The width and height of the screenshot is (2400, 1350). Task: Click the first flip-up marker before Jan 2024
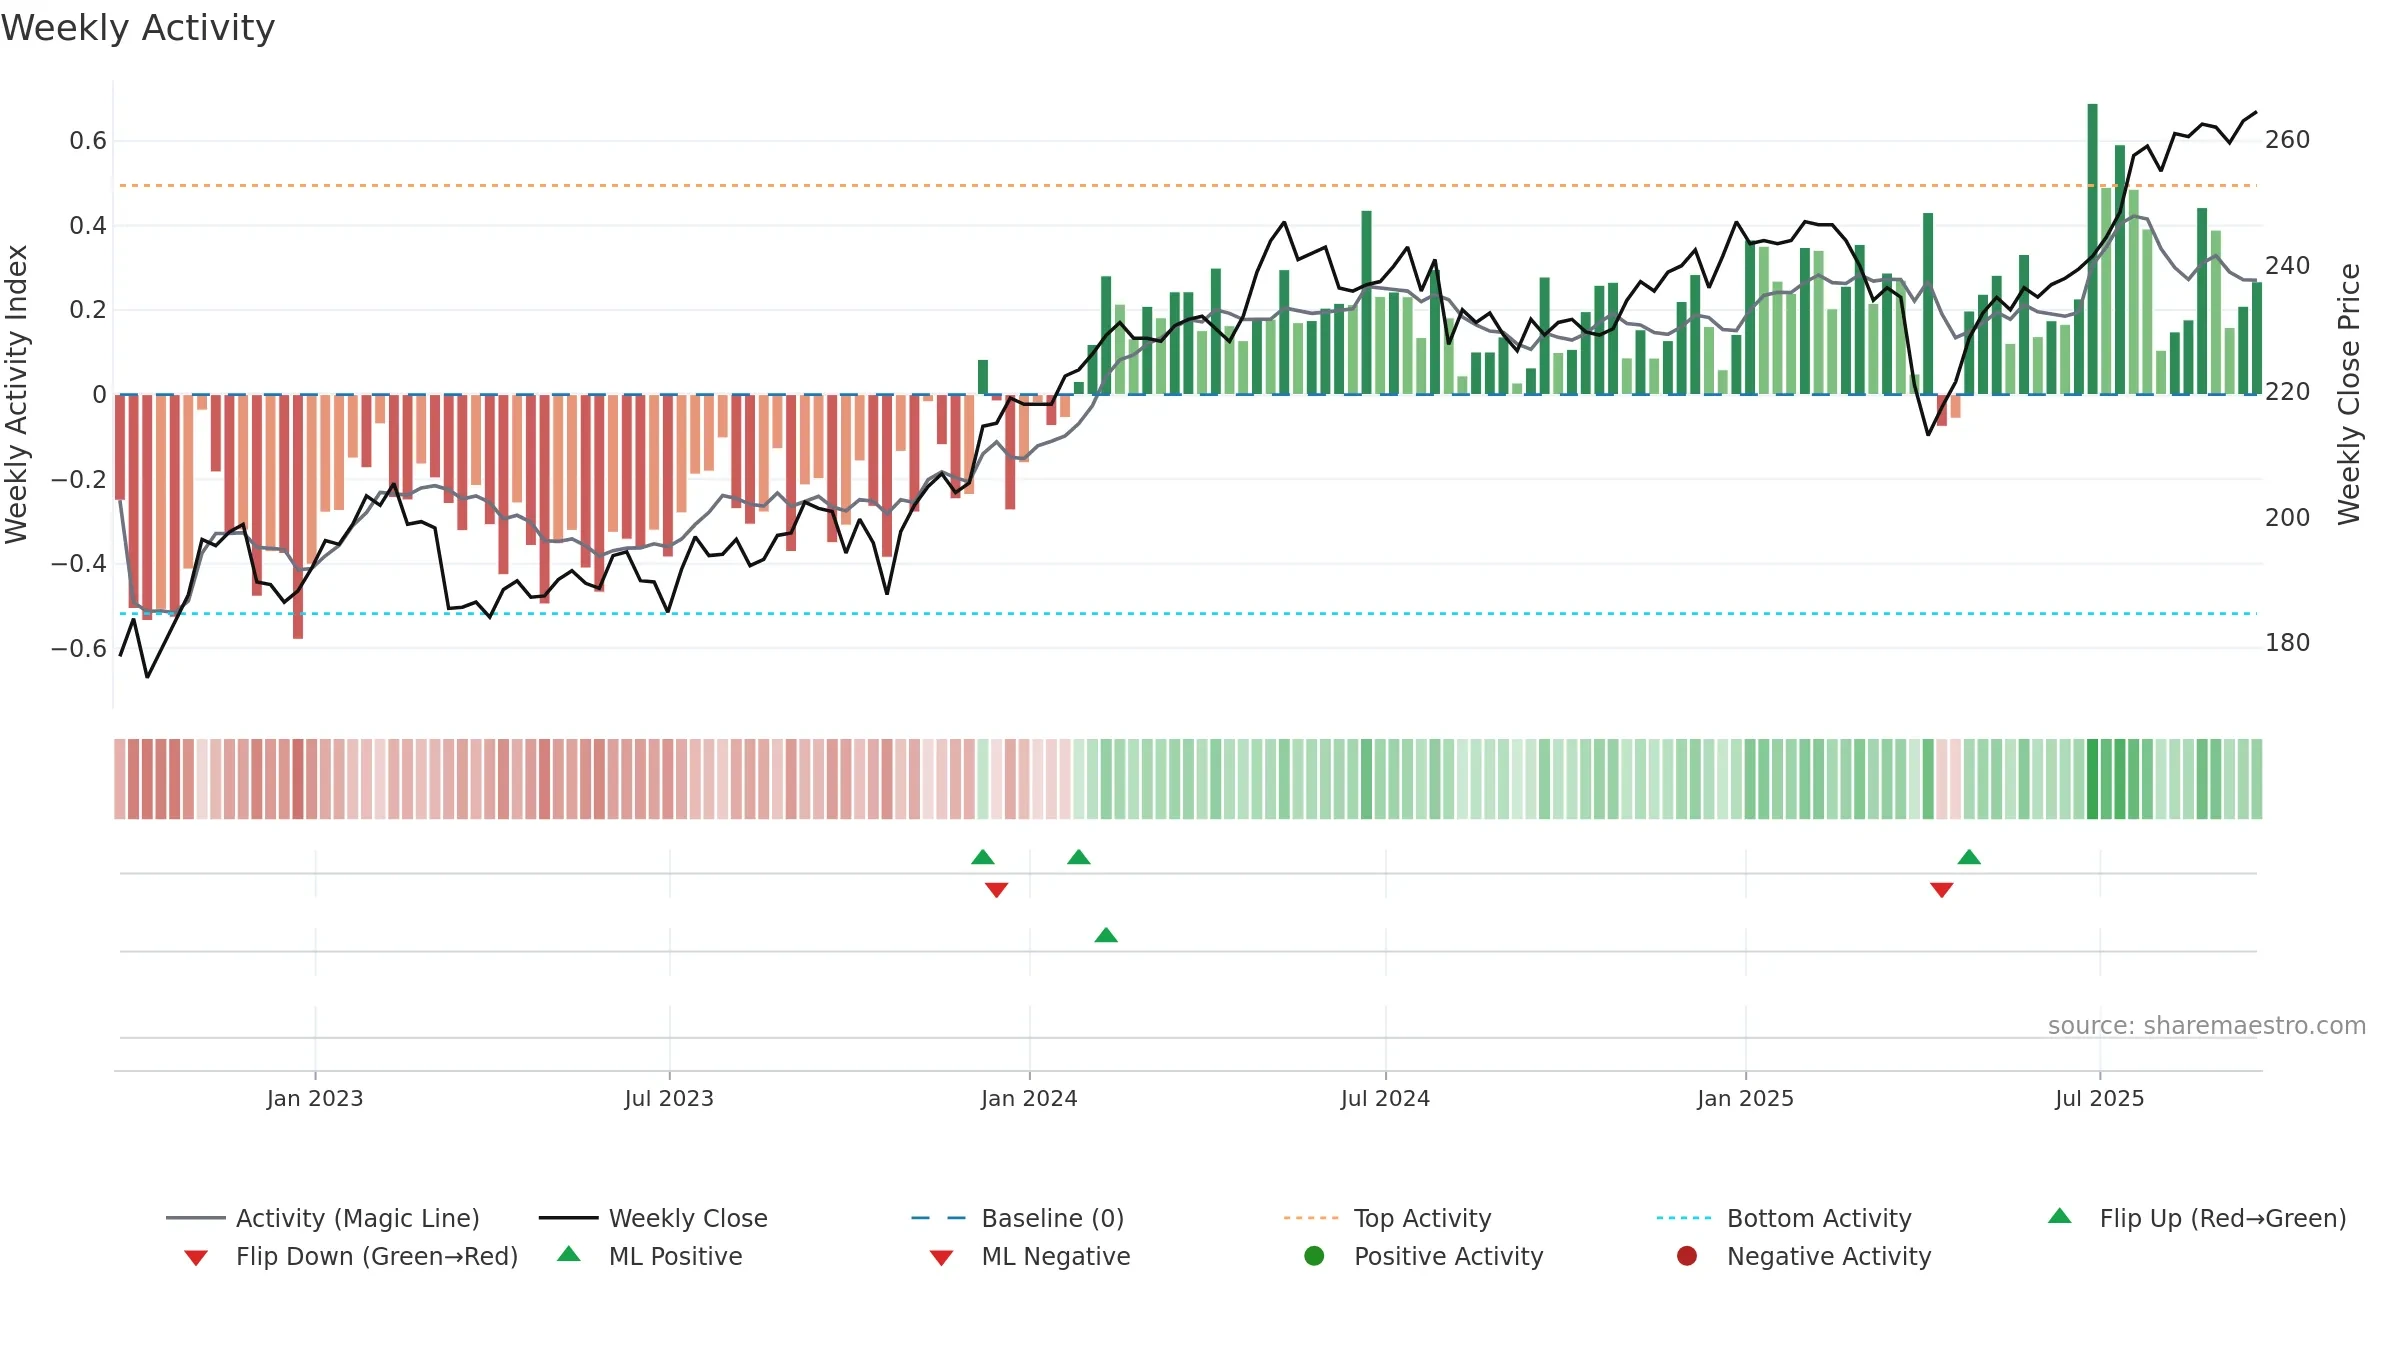click(983, 857)
